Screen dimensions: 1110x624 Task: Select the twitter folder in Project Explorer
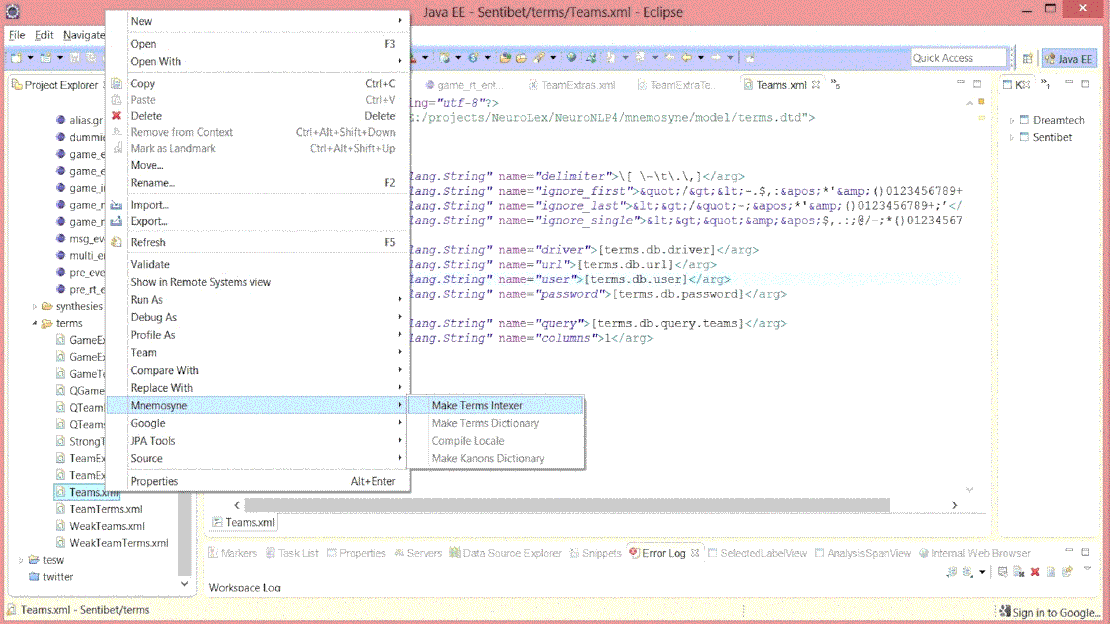point(57,577)
